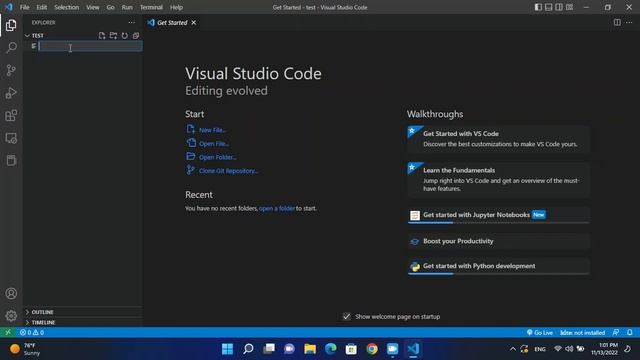640x360 pixels.
Task: Start Go Live server from status bar
Action: click(x=540, y=332)
